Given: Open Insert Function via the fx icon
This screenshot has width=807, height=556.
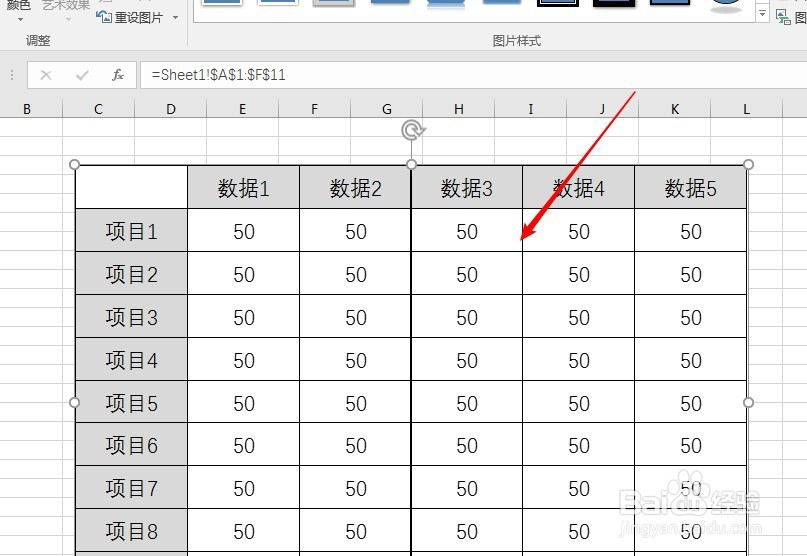Looking at the screenshot, I should (x=118, y=75).
